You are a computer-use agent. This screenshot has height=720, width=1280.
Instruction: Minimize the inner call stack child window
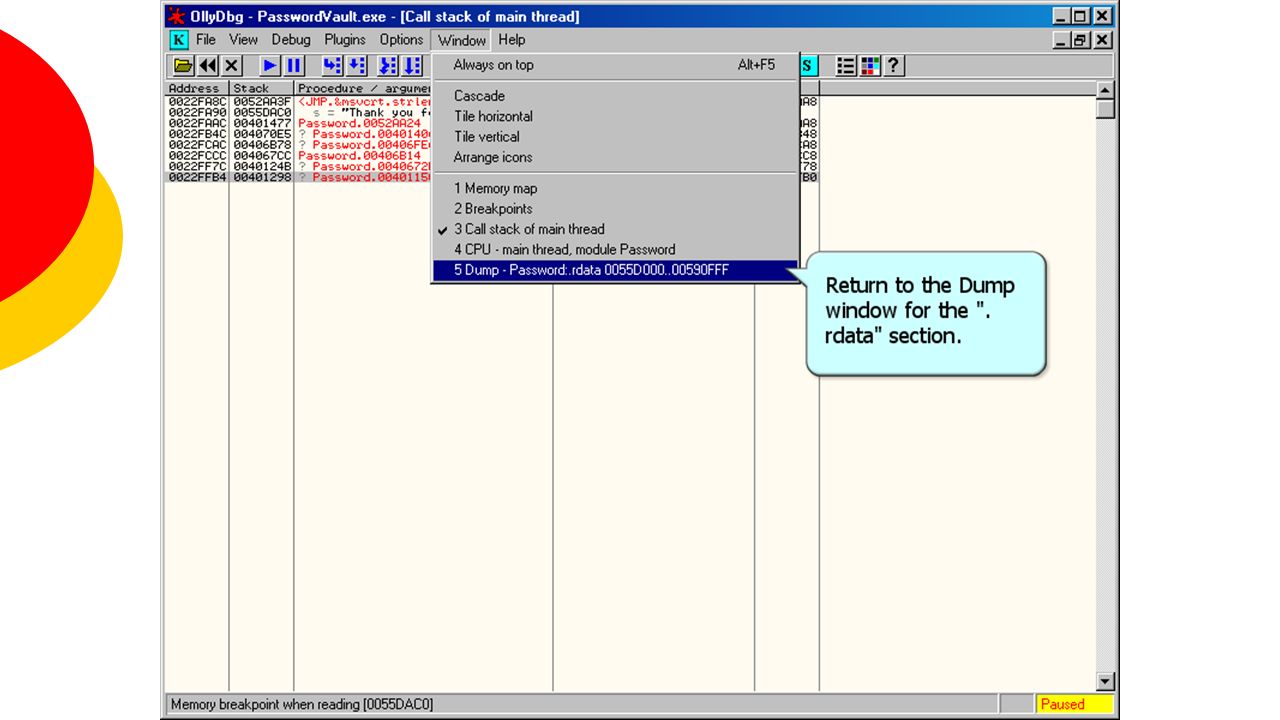pos(1062,40)
